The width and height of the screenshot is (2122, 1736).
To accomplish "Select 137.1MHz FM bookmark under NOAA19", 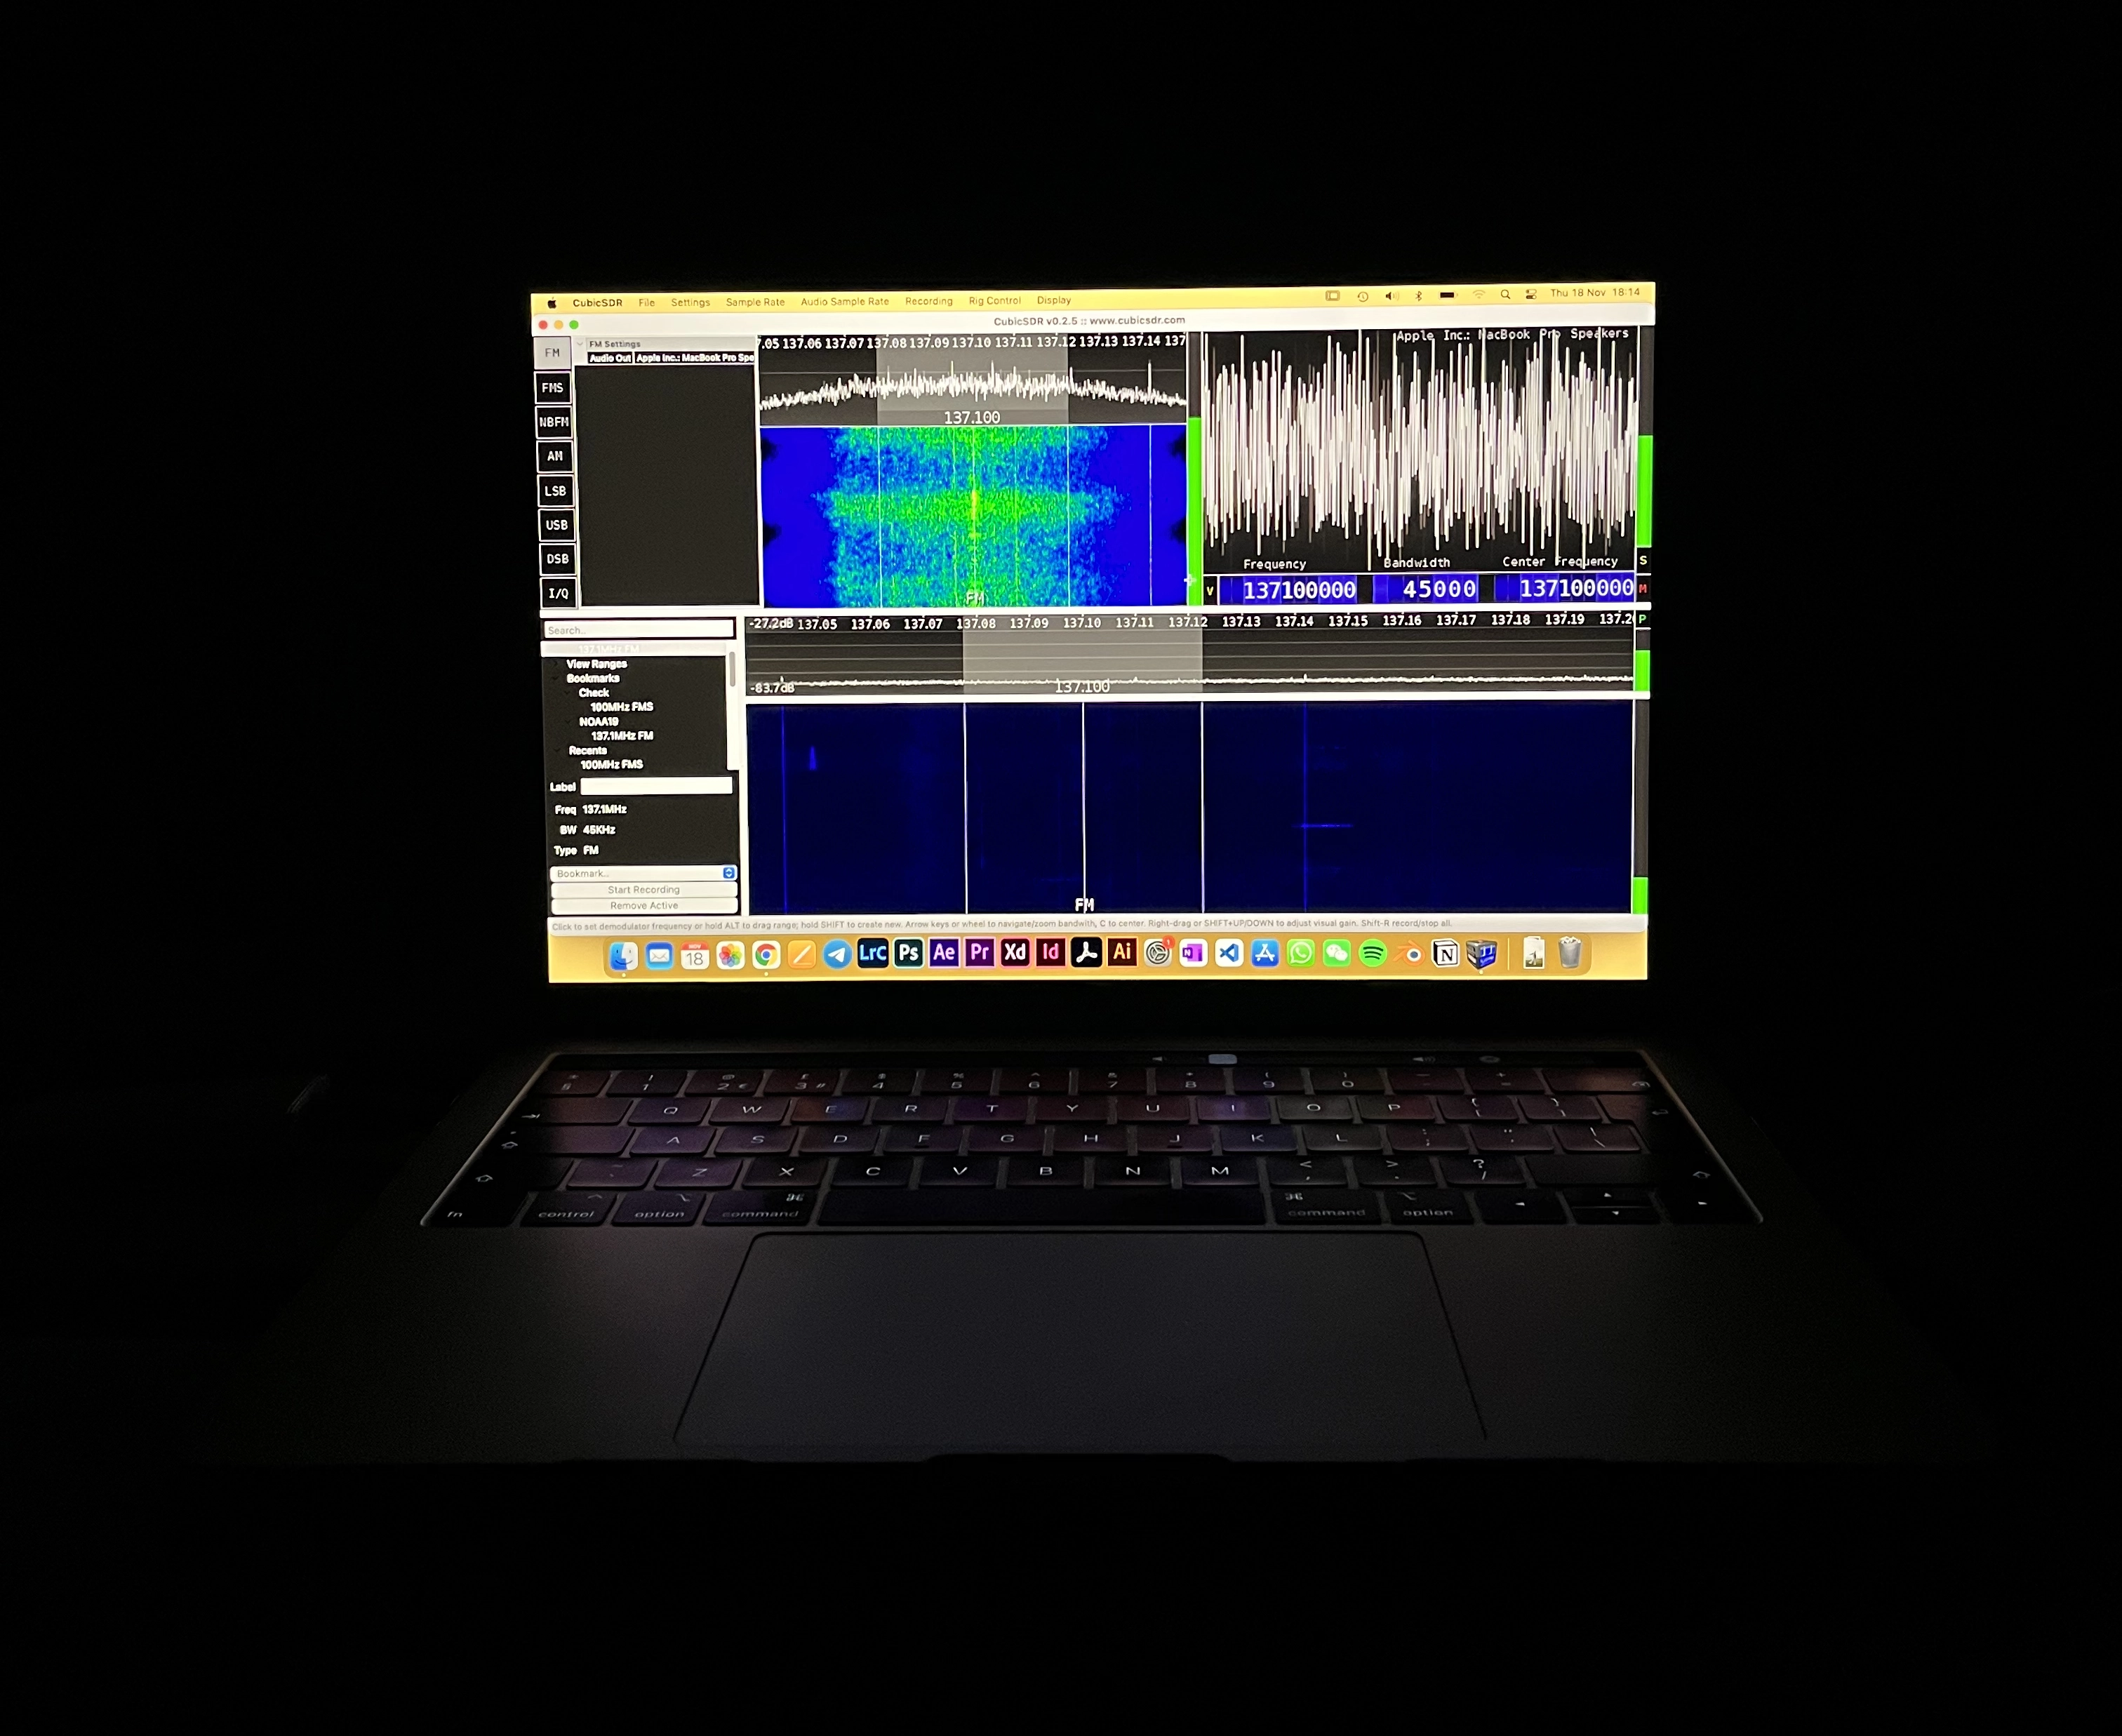I will [622, 736].
